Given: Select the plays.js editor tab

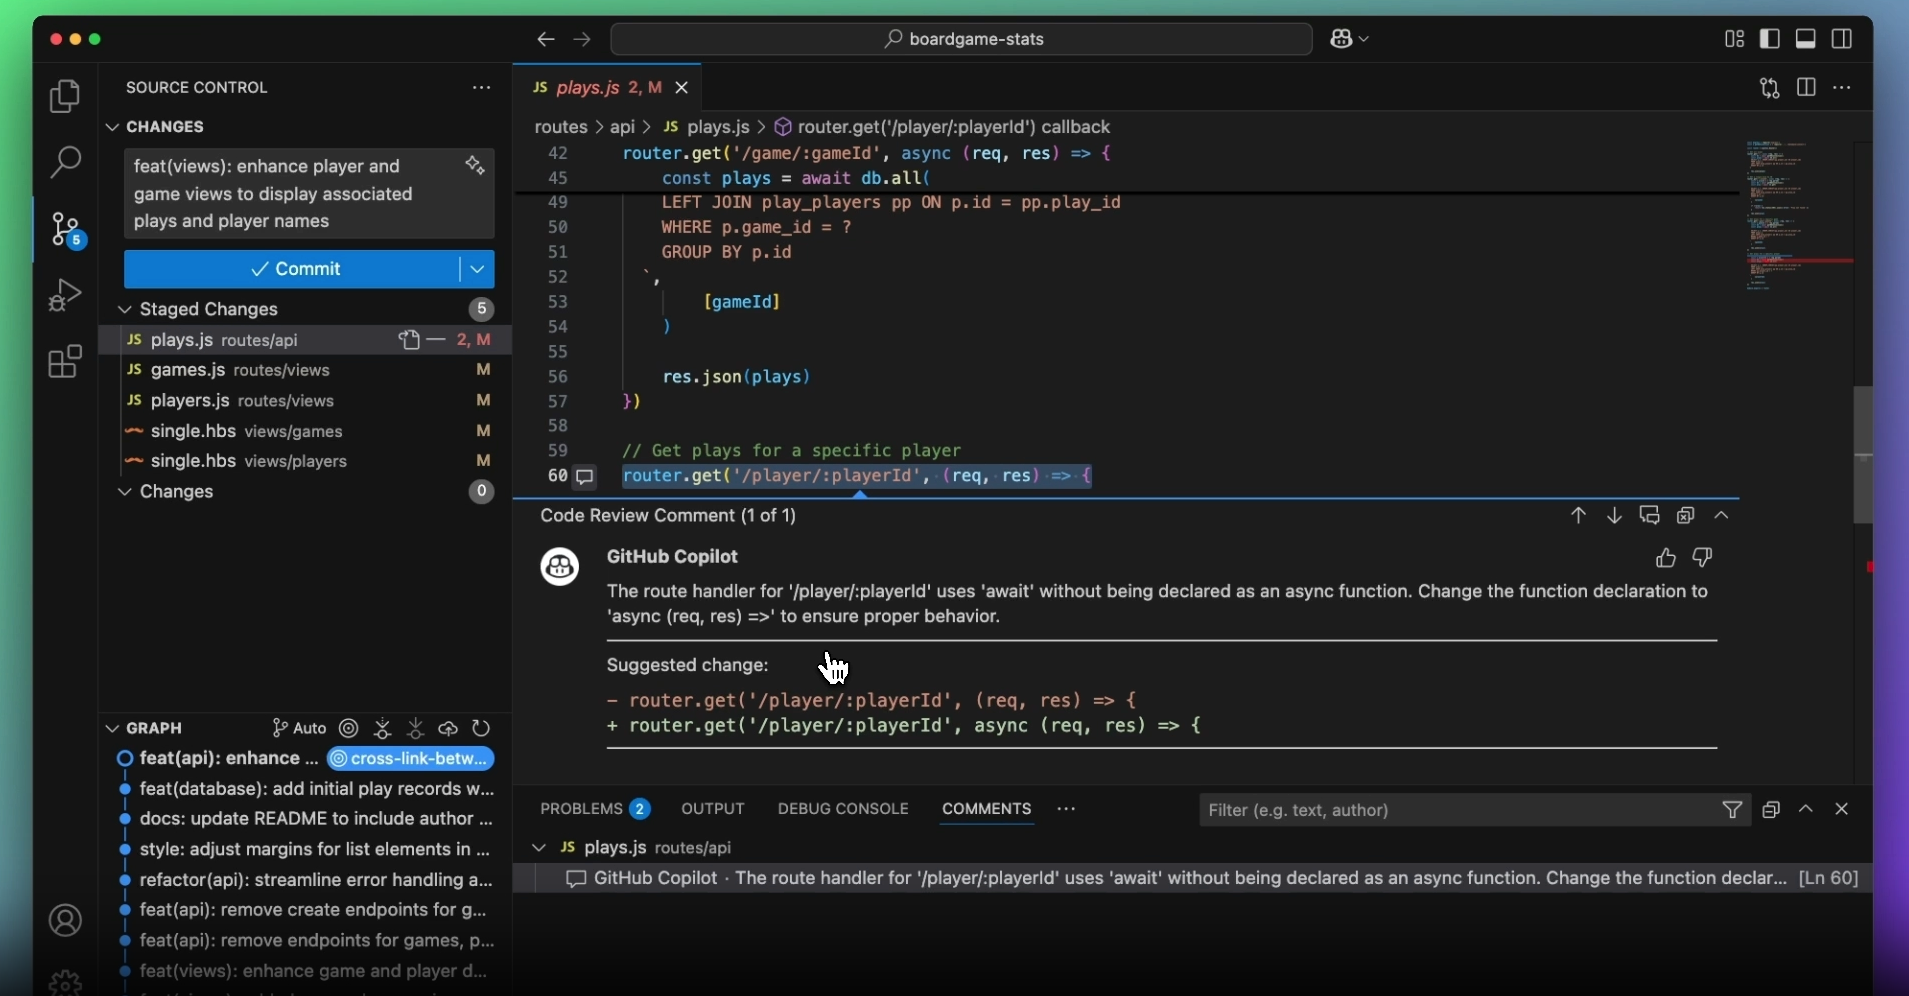Looking at the screenshot, I should click(x=608, y=88).
